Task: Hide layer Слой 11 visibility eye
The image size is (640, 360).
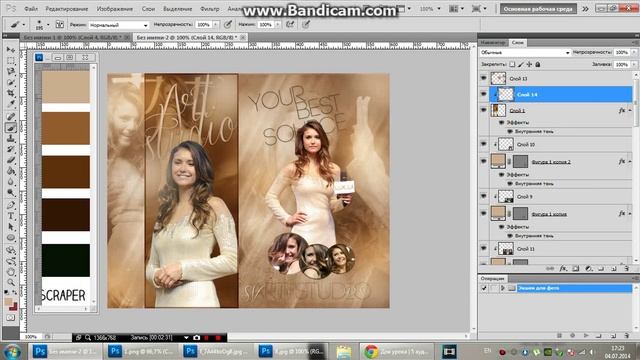Action: click(x=484, y=248)
